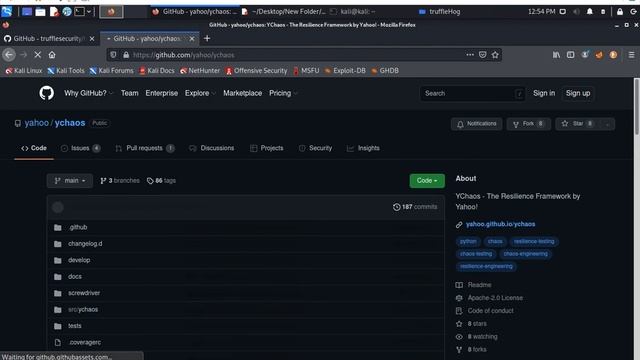Fork the ychaos repository
The height and width of the screenshot is (360, 640).
(528, 124)
